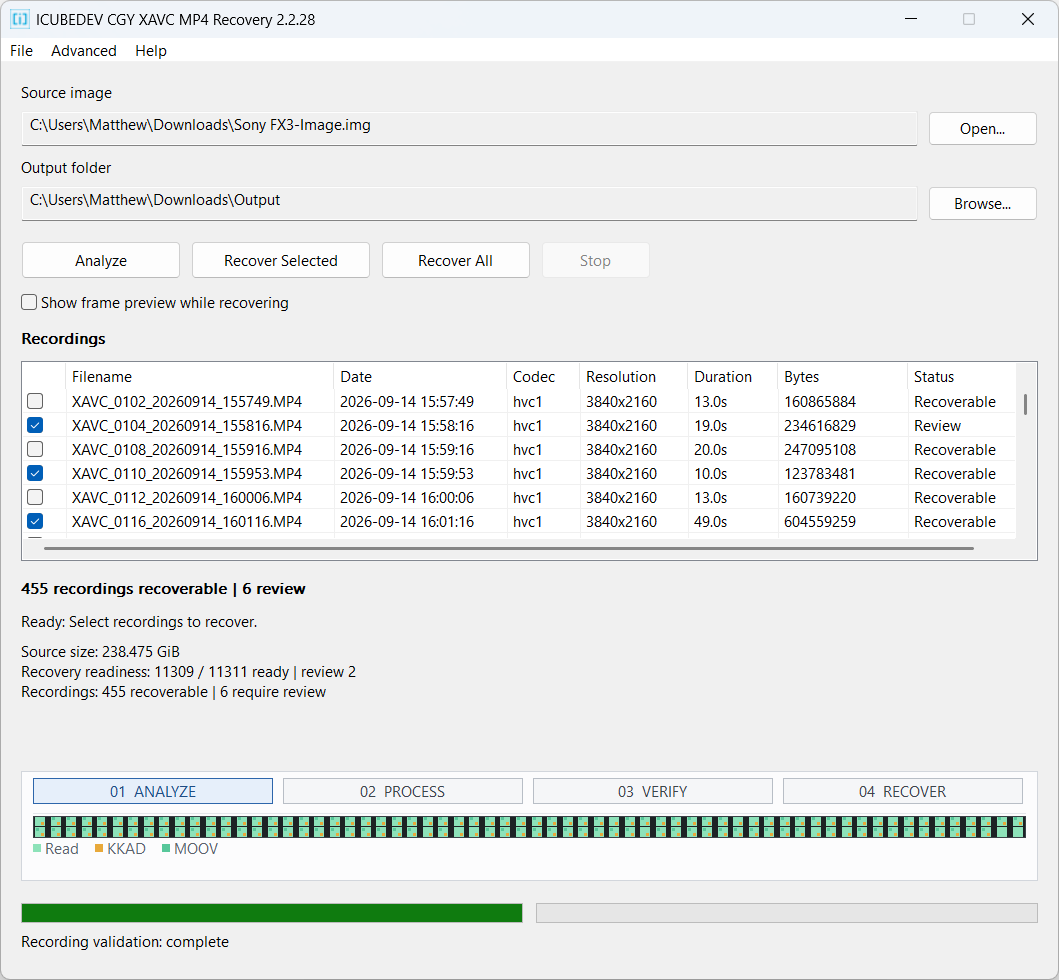Sort by the Filename column header
This screenshot has height=980, width=1059.
click(199, 376)
